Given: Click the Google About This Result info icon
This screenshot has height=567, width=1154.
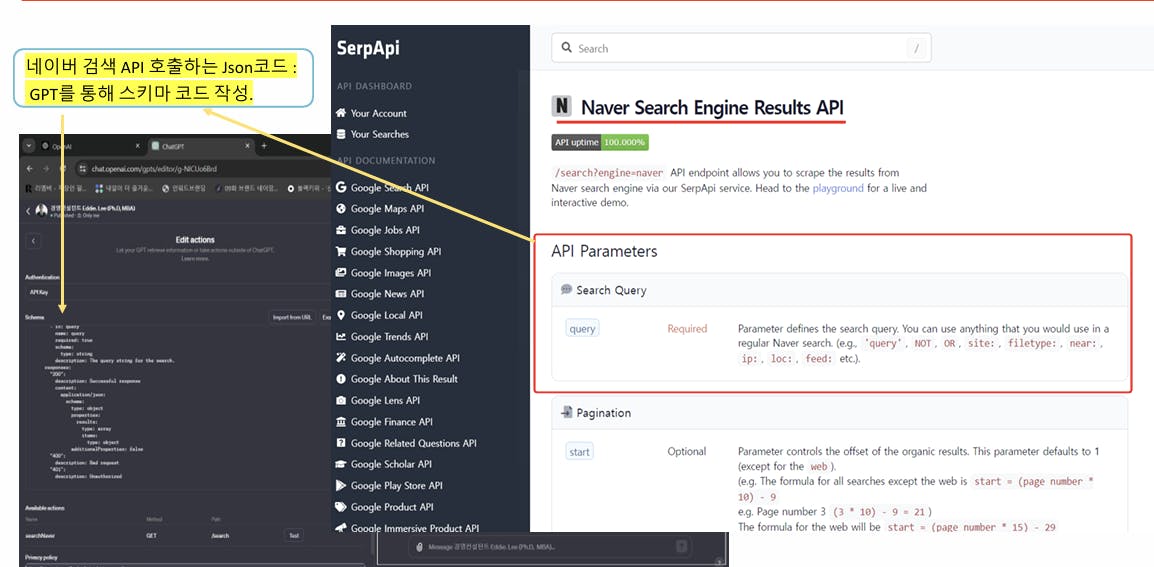Looking at the screenshot, I should pyautogui.click(x=341, y=378).
